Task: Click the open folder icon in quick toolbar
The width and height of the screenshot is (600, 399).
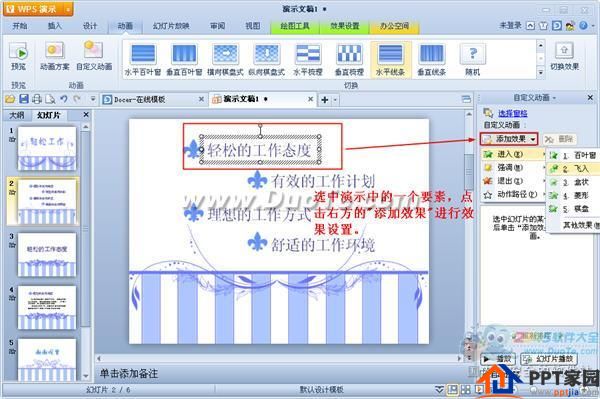Action: pyautogui.click(x=10, y=99)
